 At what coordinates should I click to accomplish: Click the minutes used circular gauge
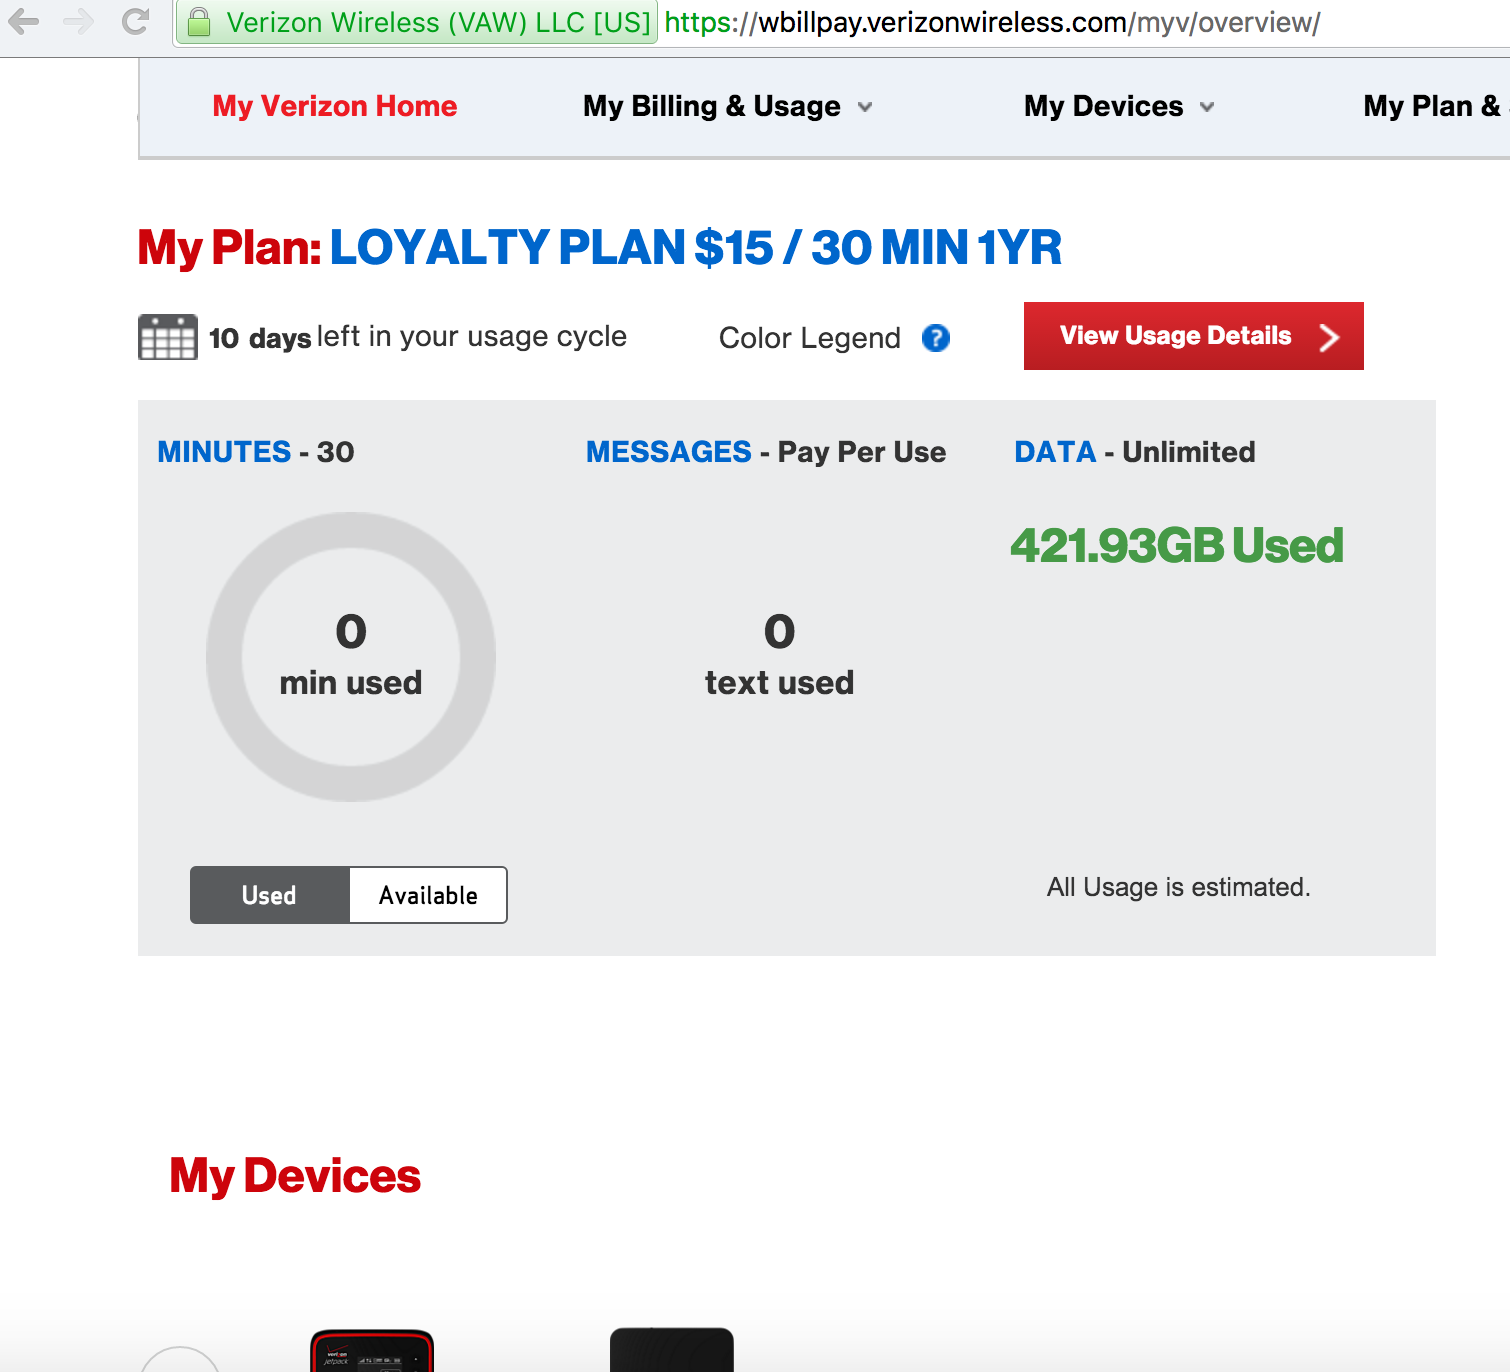[351, 657]
